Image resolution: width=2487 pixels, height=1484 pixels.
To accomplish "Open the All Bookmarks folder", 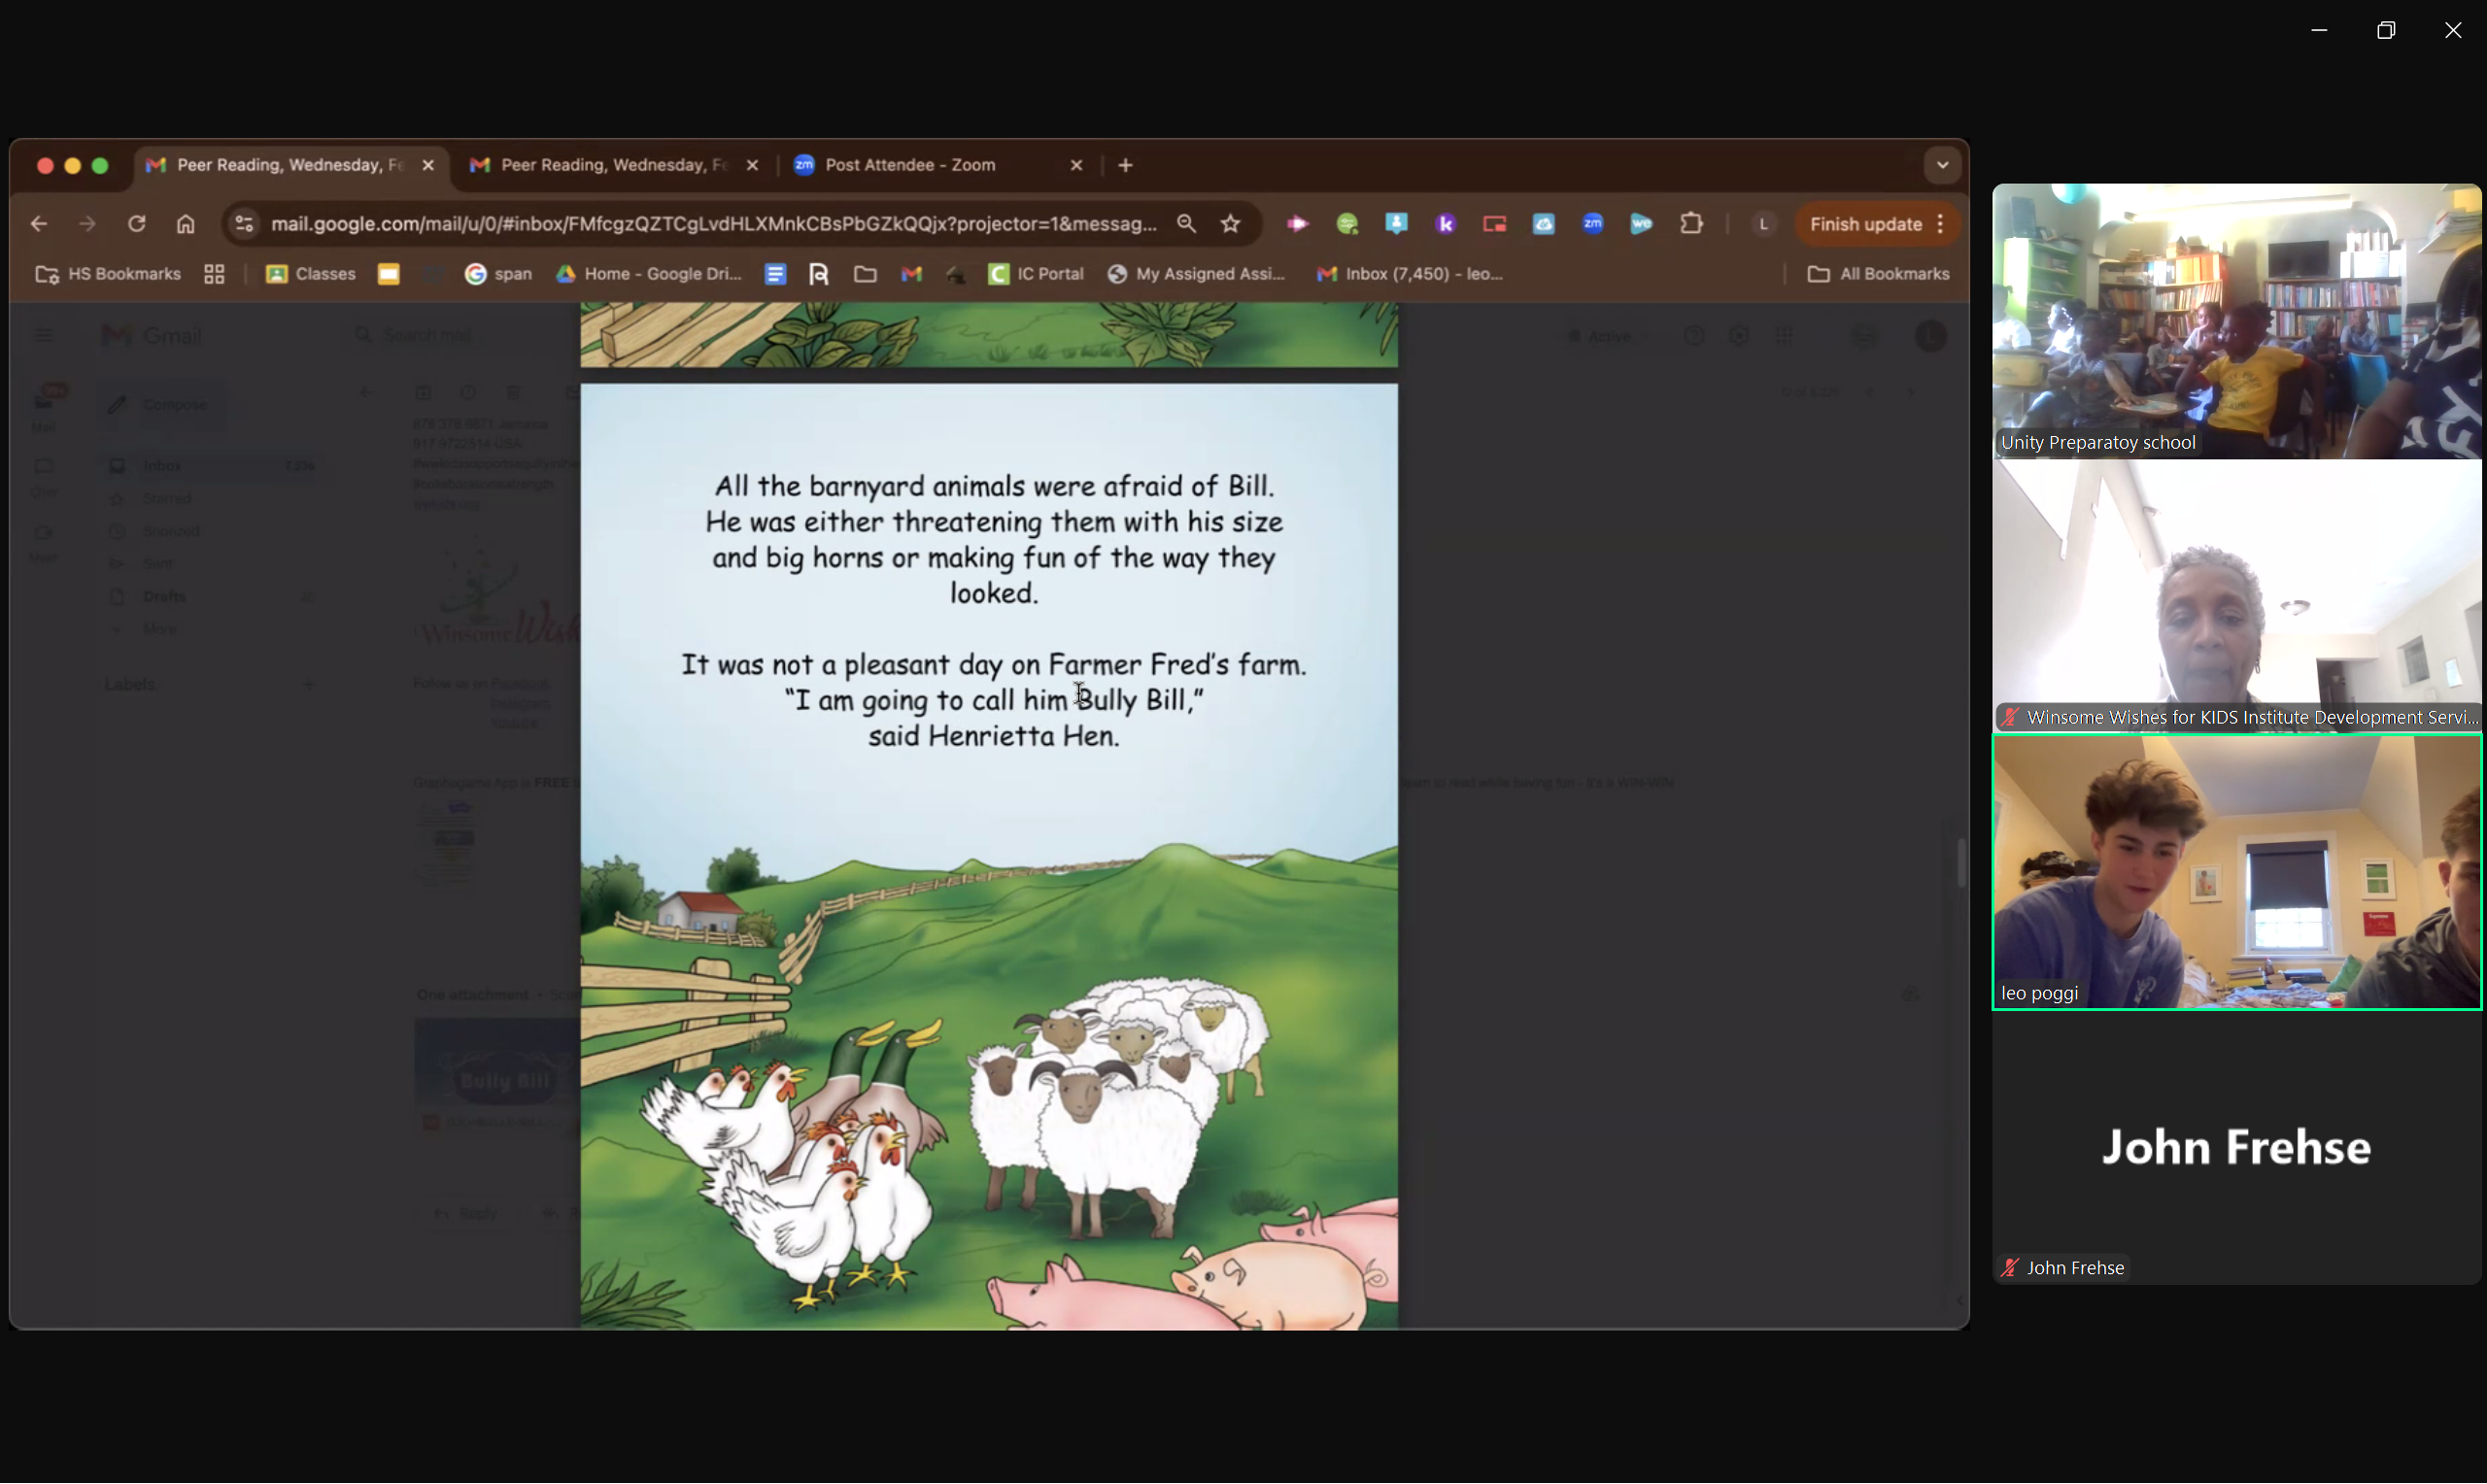I will [1878, 274].
